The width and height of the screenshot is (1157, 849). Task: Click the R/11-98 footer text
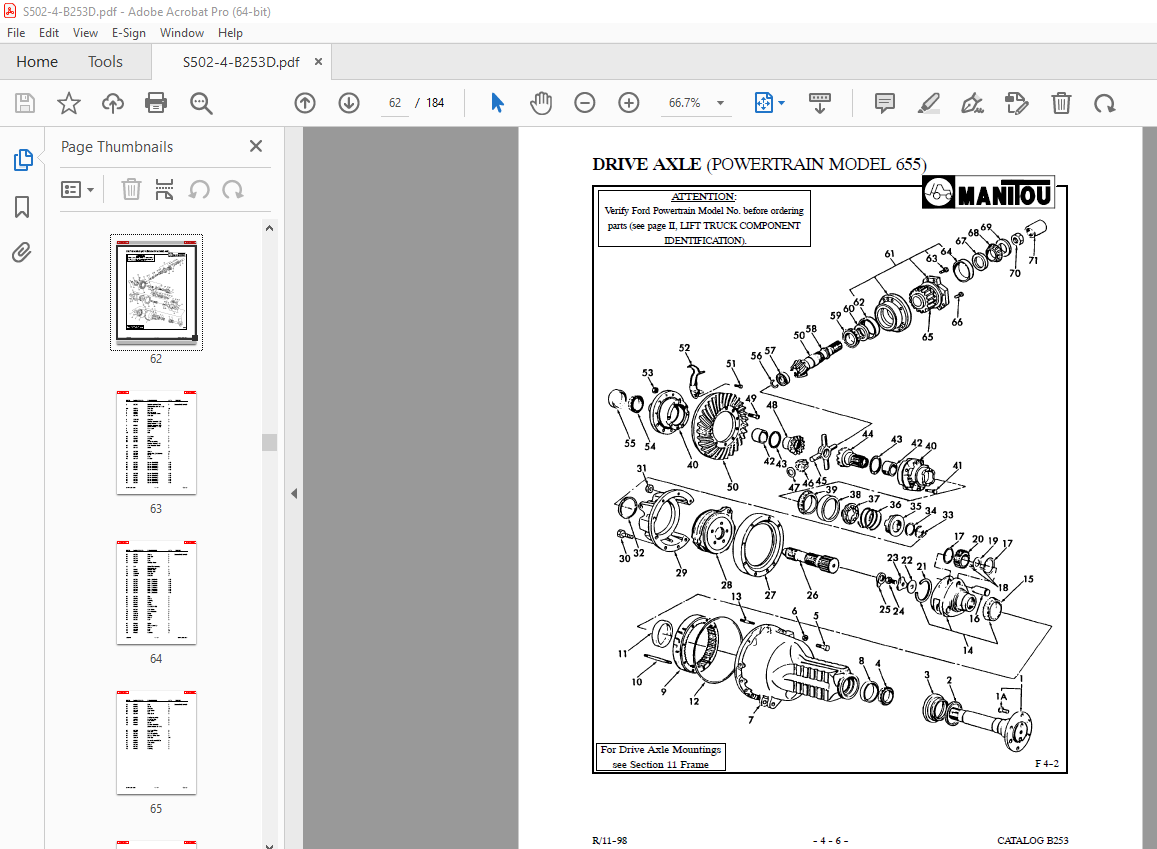pyautogui.click(x=609, y=840)
